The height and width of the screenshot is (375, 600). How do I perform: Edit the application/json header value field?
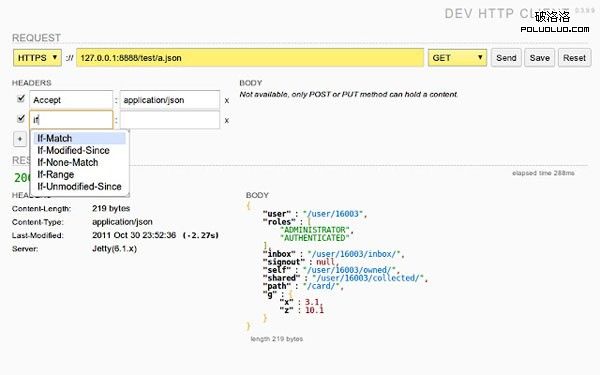click(x=170, y=100)
